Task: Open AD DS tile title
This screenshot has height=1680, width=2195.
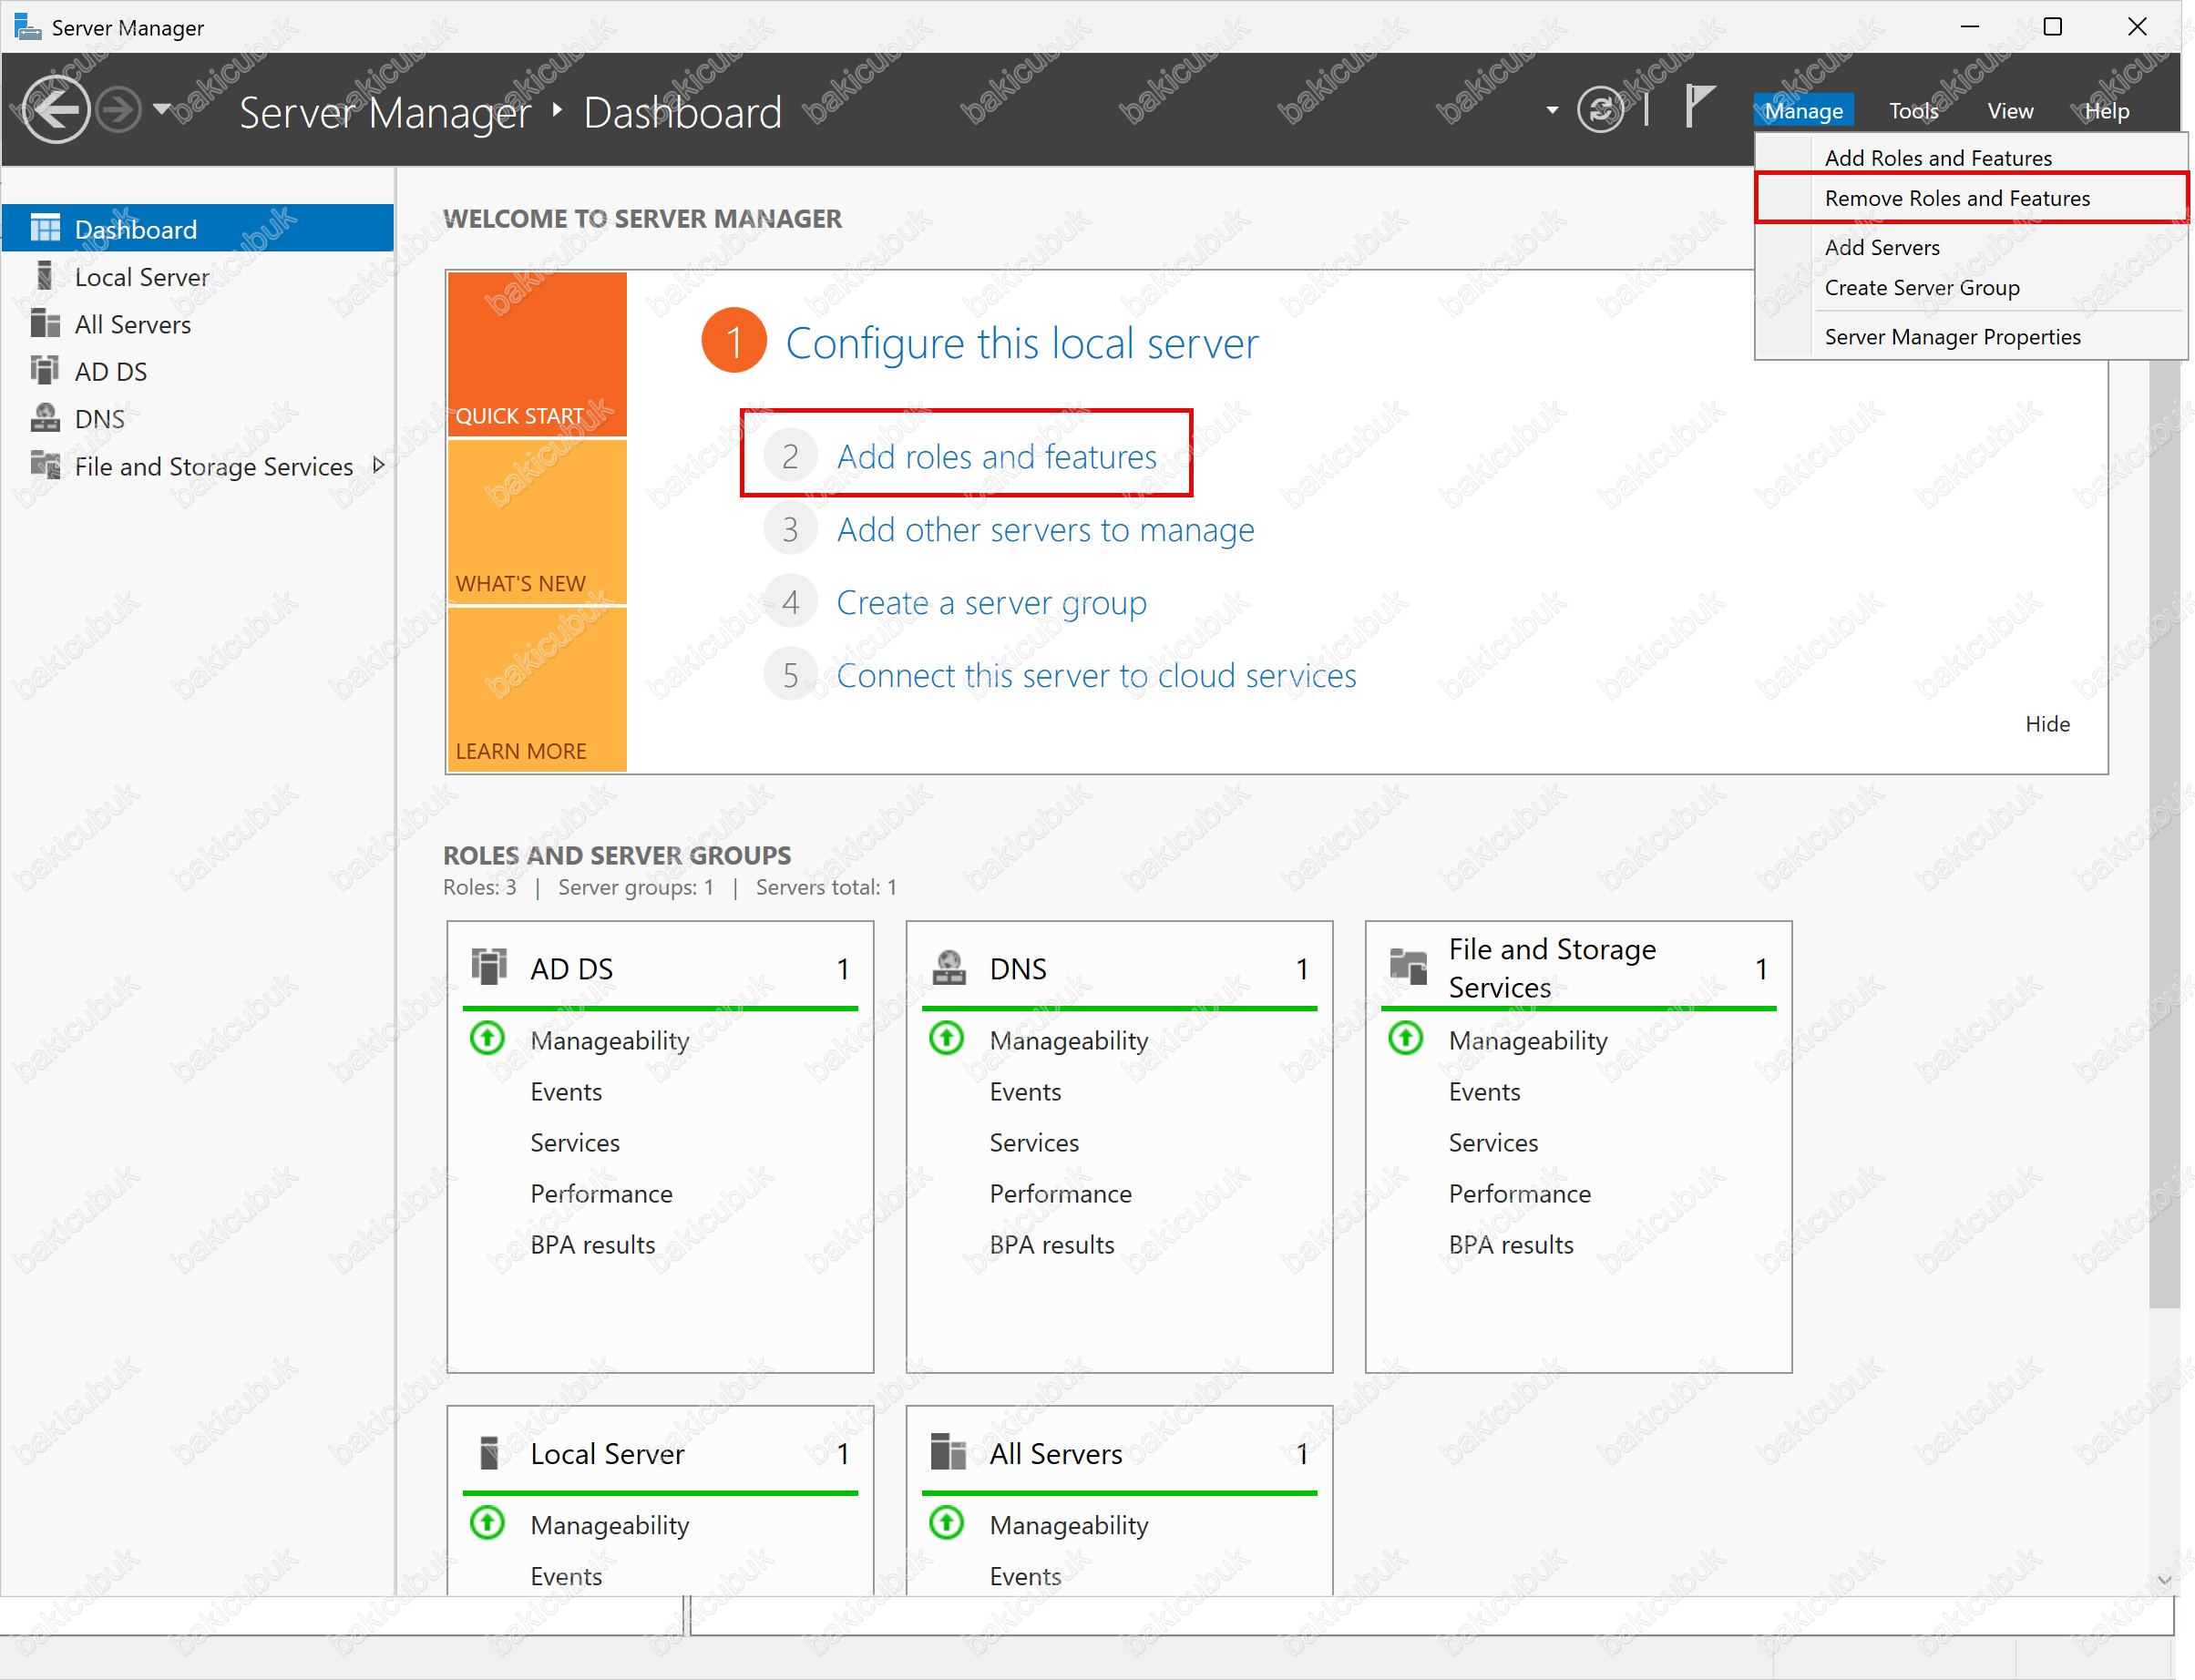Action: coord(571,968)
